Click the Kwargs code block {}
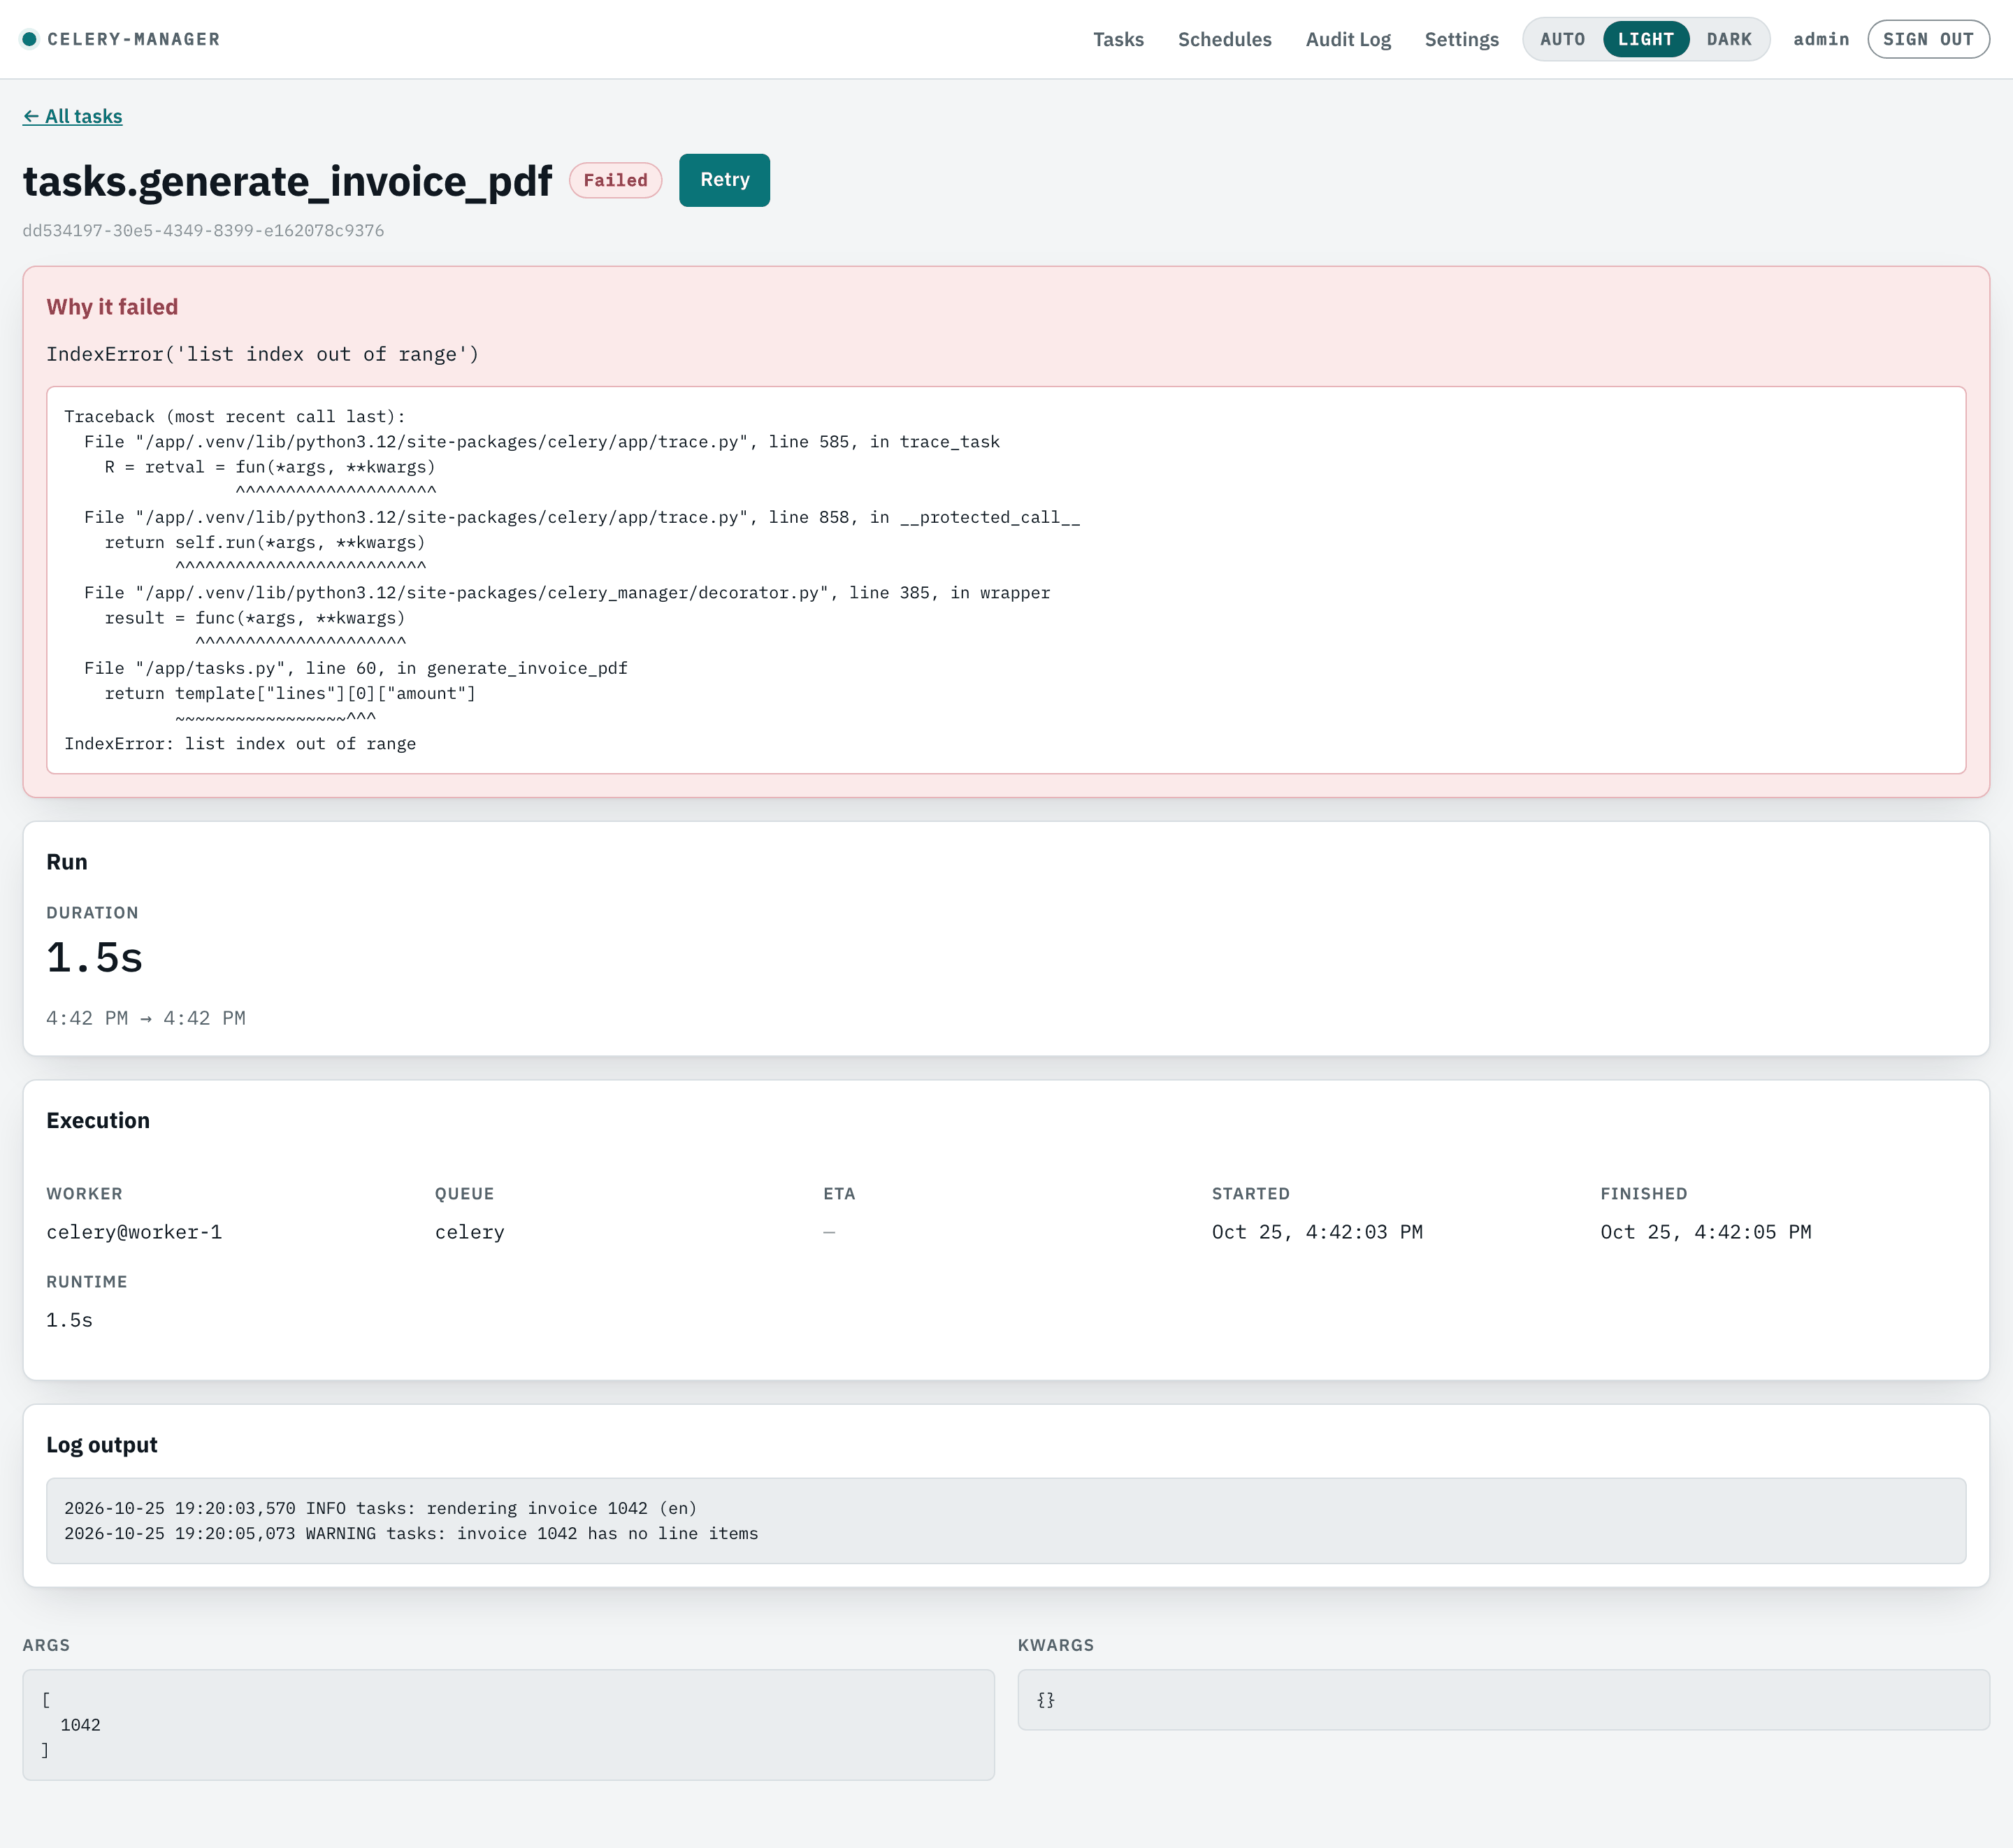2013x1848 pixels. [x=1503, y=1700]
